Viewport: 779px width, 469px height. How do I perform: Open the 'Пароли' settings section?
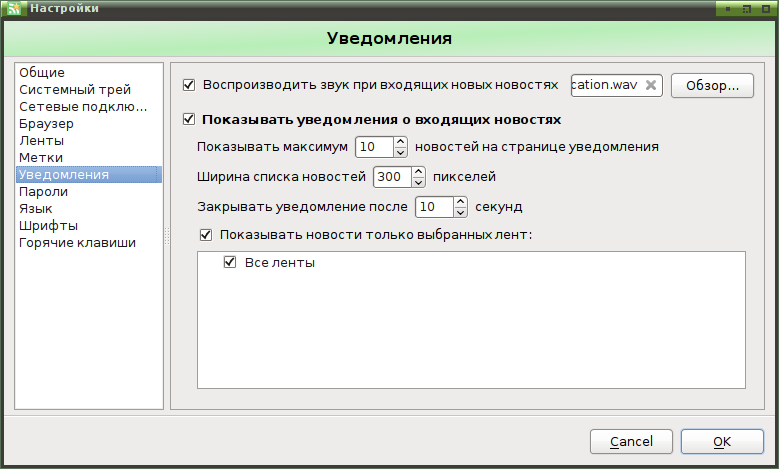(89, 192)
